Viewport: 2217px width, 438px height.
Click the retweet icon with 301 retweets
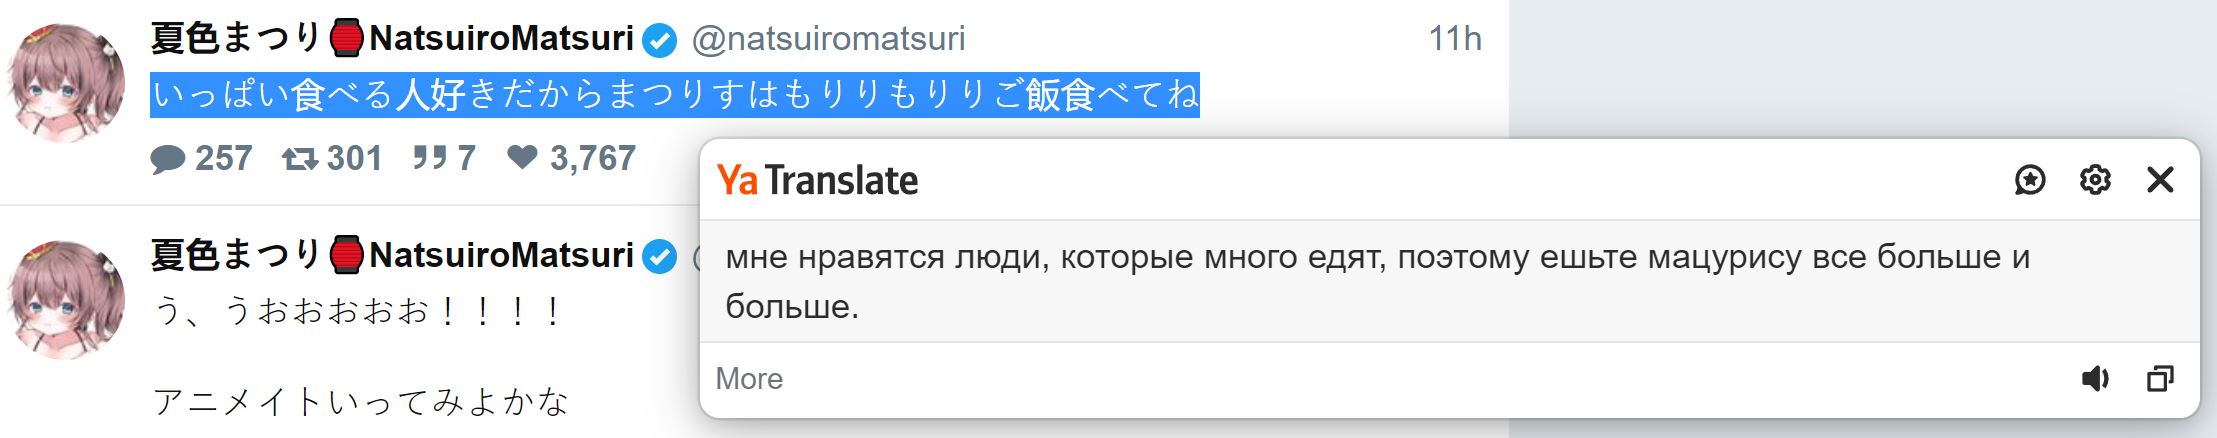(x=300, y=159)
